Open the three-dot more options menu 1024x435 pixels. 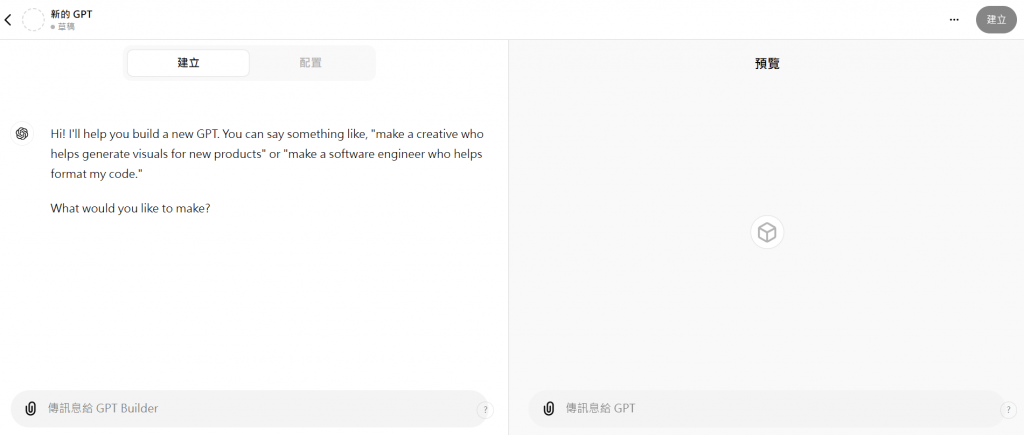coord(954,20)
